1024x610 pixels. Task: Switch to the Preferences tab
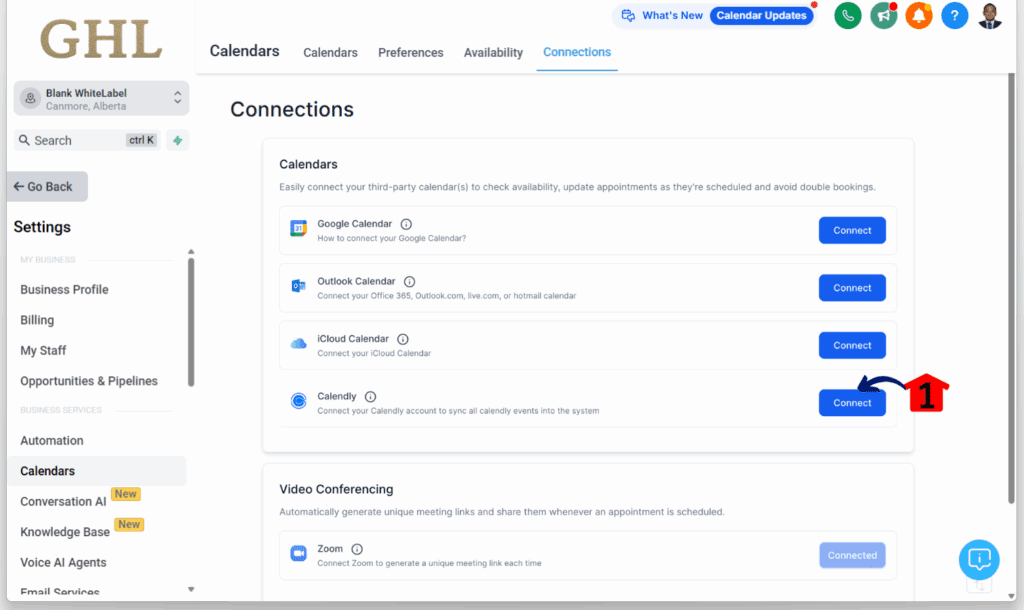410,52
